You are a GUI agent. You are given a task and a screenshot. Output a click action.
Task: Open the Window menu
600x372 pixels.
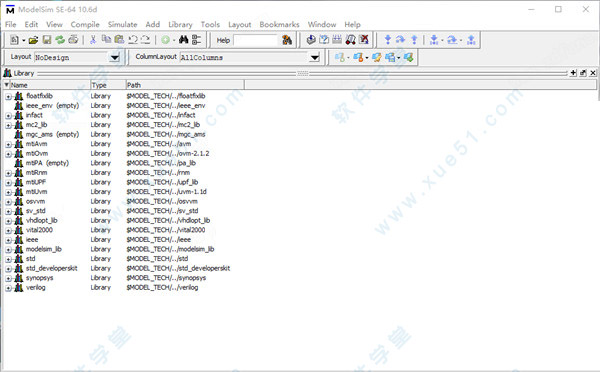(x=322, y=24)
